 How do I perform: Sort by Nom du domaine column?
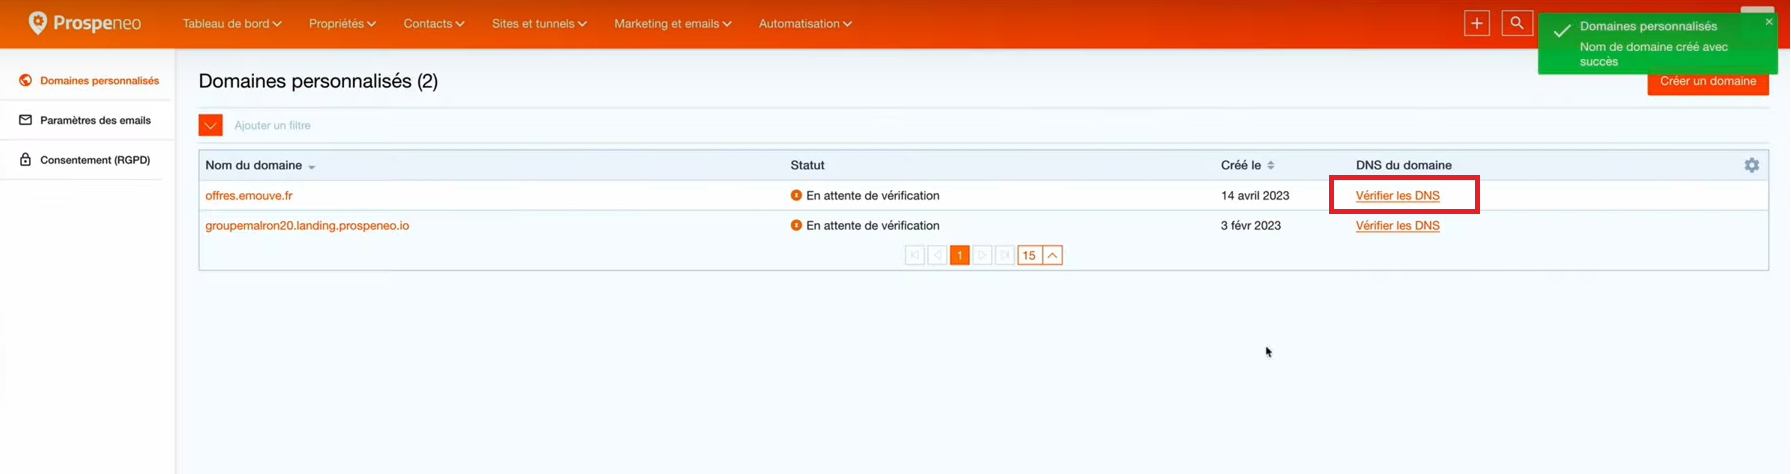point(260,165)
